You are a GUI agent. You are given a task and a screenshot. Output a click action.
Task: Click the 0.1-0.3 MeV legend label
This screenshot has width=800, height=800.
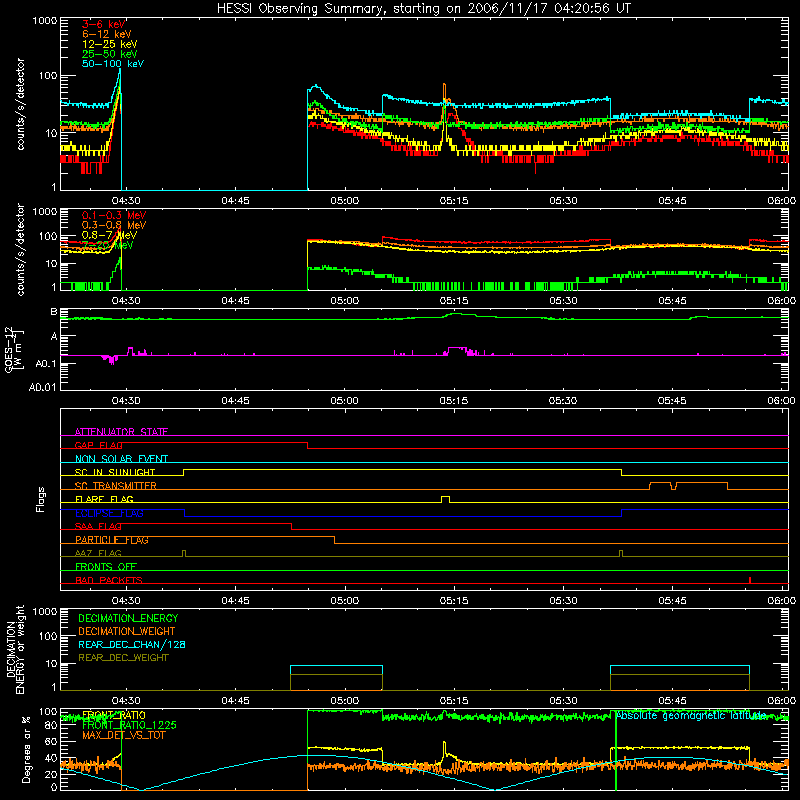tap(114, 215)
